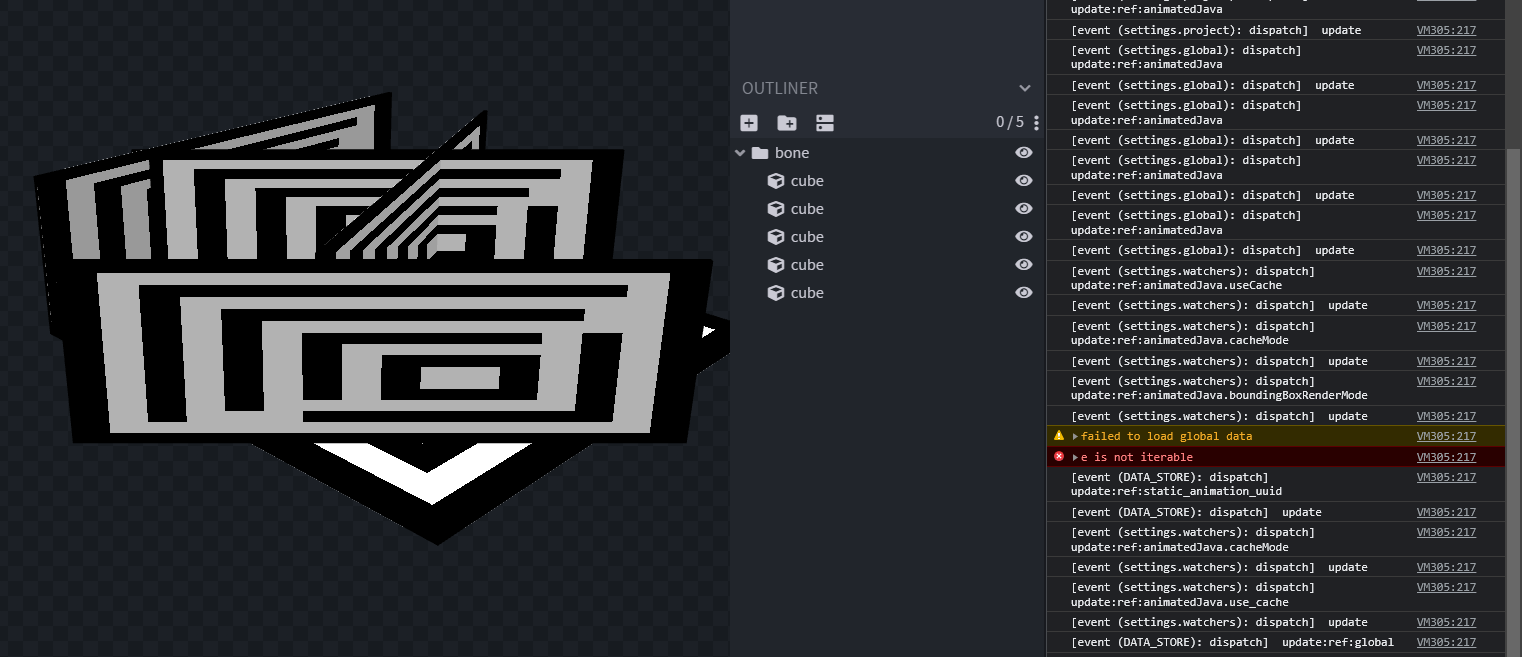Click the bone folder icon
The width and height of the screenshot is (1522, 657).
pos(759,153)
